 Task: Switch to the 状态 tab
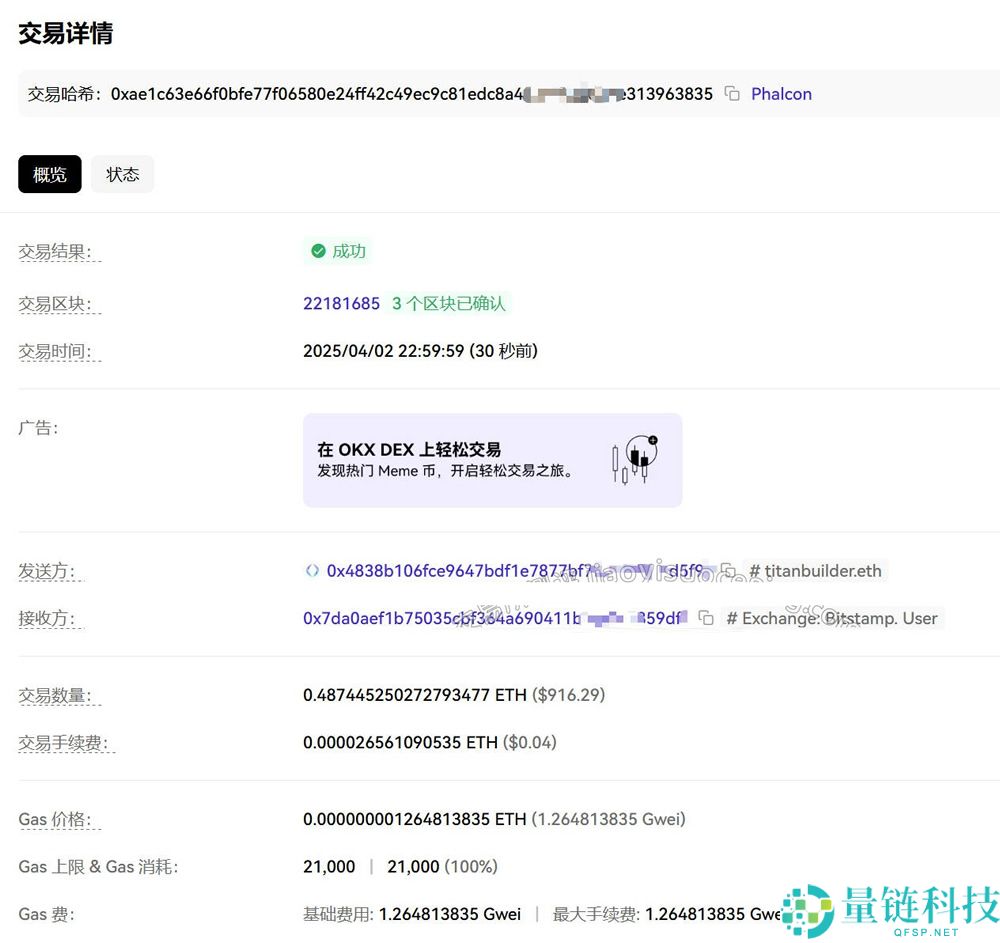point(122,174)
